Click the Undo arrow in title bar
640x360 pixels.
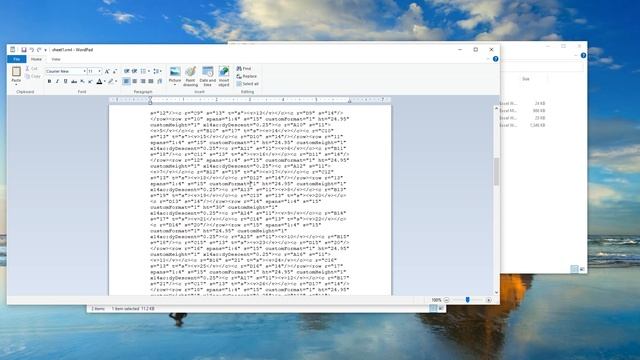point(31,50)
